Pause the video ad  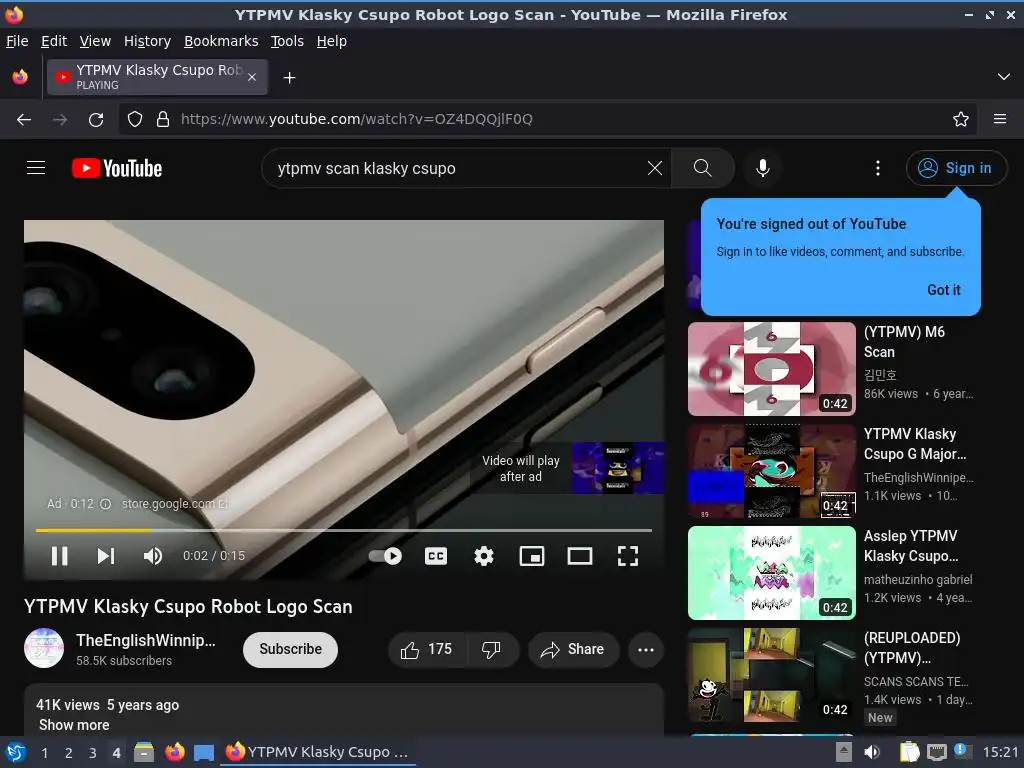59,556
